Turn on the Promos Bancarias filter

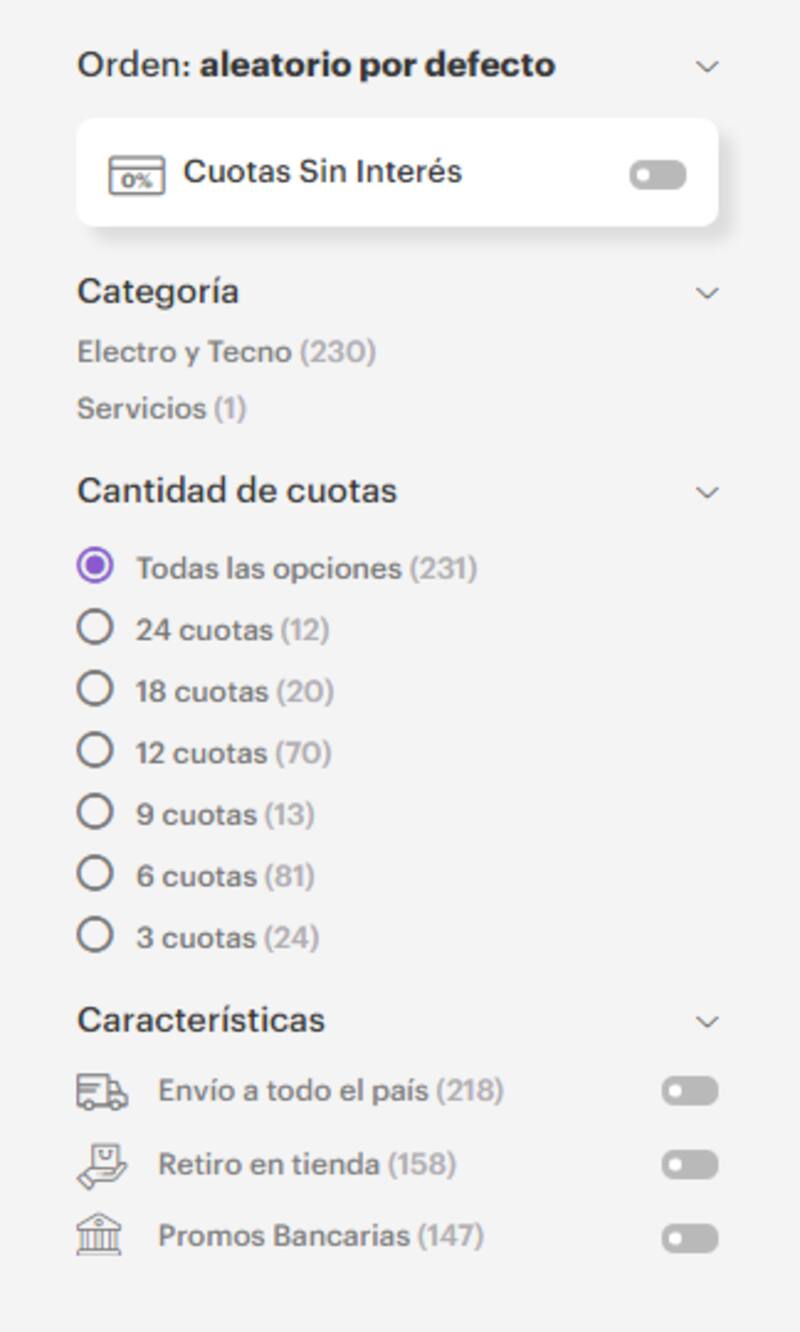tap(688, 1235)
